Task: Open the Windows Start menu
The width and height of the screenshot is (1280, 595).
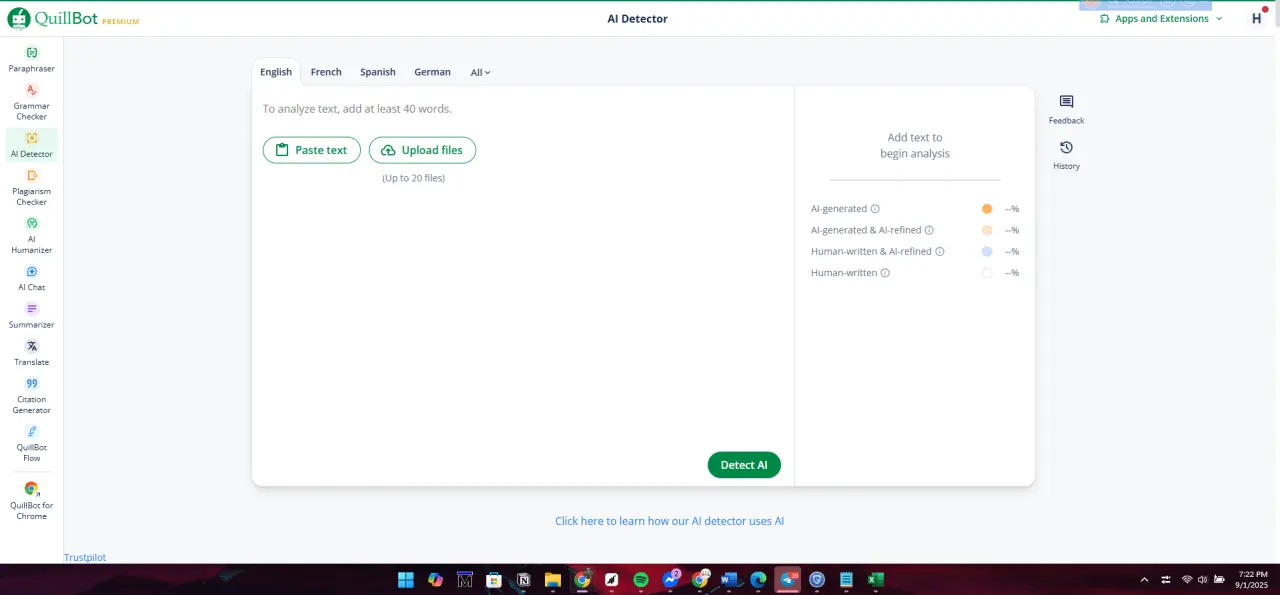Action: (x=406, y=580)
